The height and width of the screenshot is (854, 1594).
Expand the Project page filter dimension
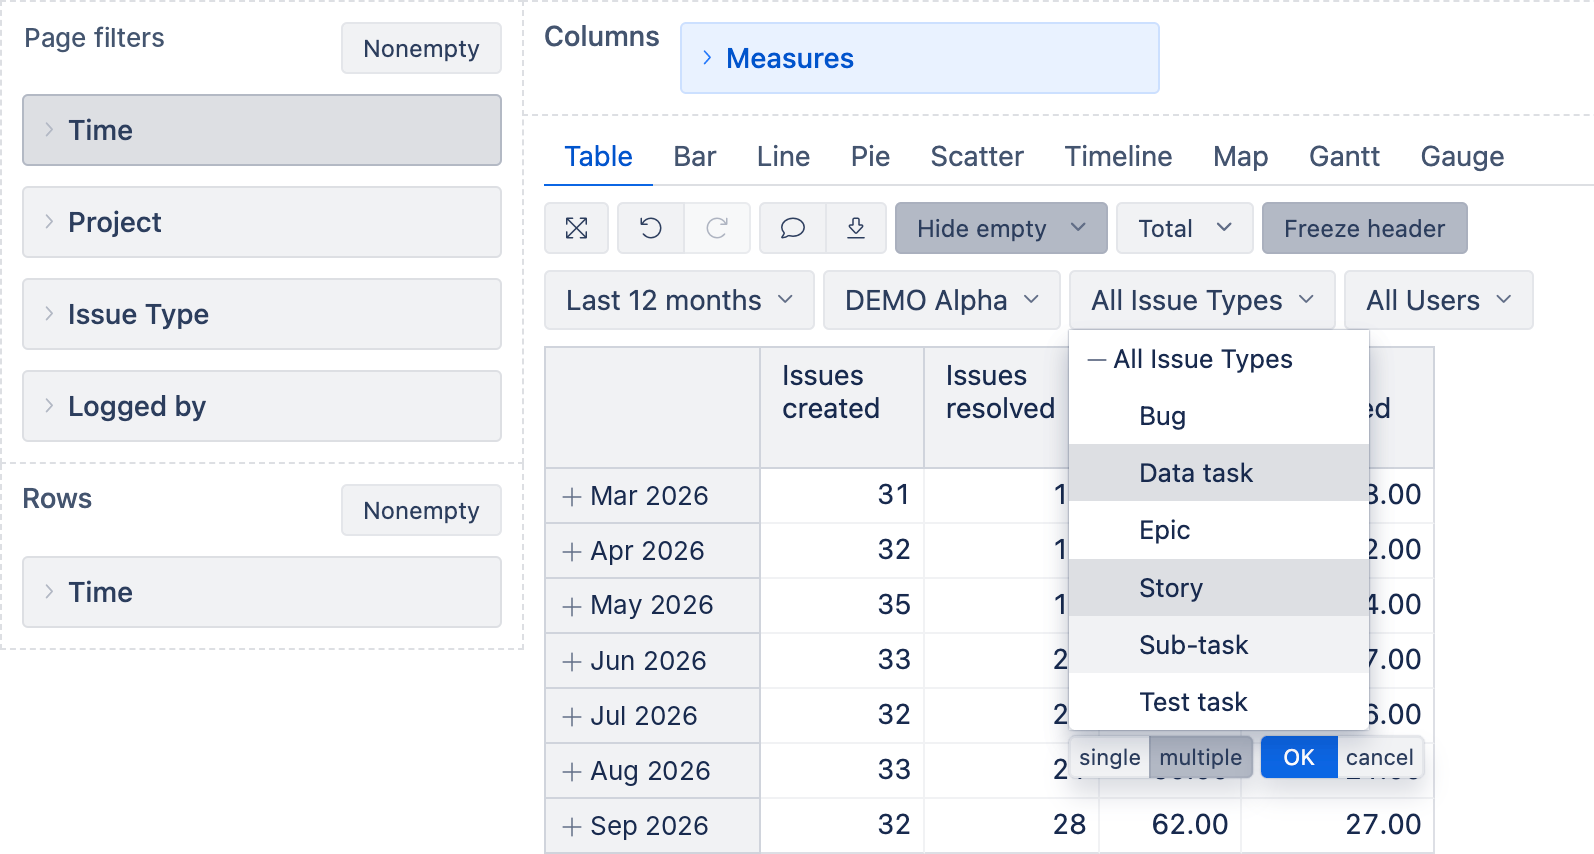pos(49,222)
